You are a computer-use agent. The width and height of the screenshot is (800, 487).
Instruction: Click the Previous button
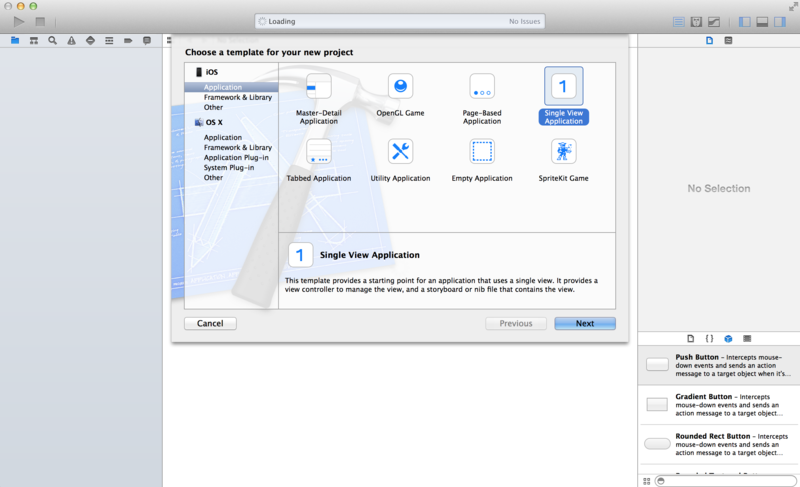(x=516, y=323)
